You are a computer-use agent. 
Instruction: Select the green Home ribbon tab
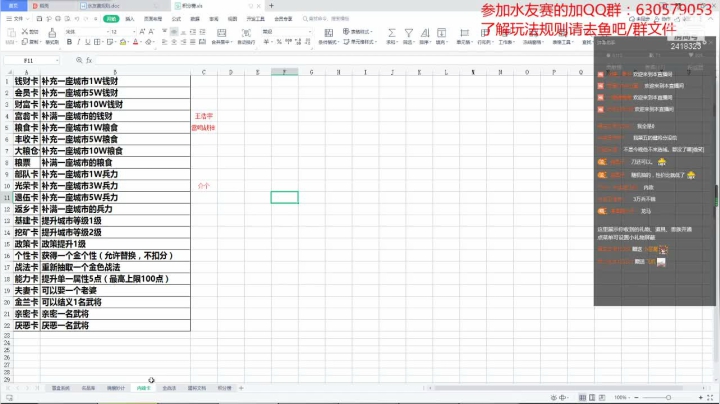pyautogui.click(x=111, y=19)
